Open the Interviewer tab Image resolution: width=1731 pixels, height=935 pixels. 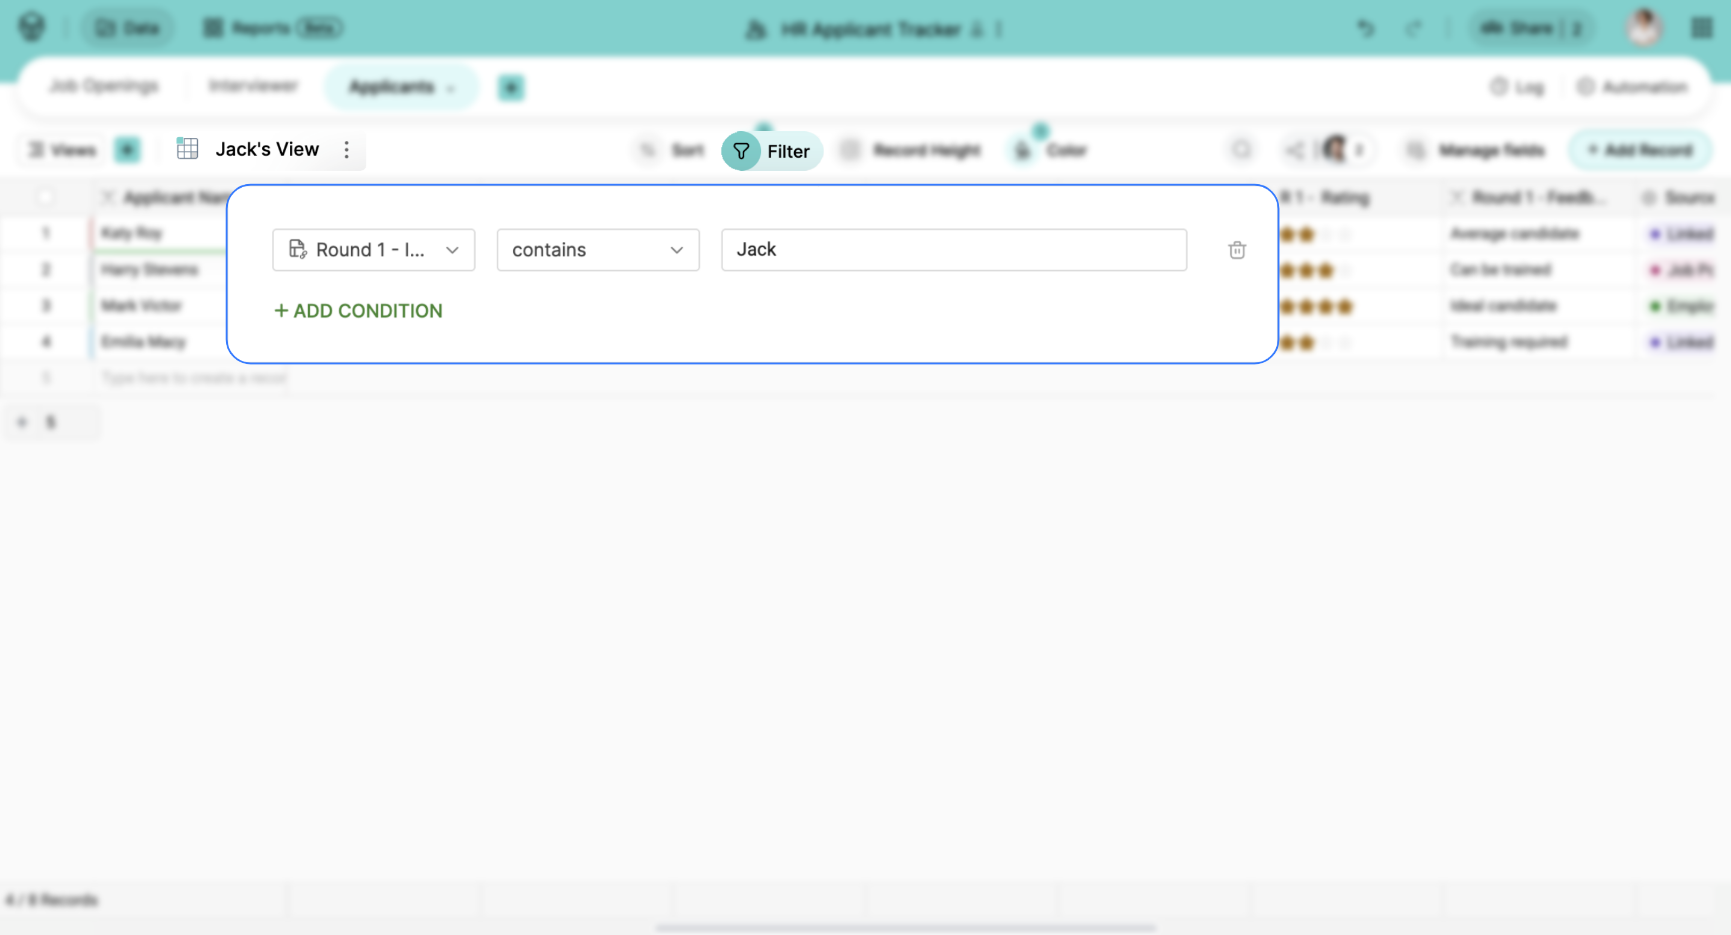click(x=253, y=86)
